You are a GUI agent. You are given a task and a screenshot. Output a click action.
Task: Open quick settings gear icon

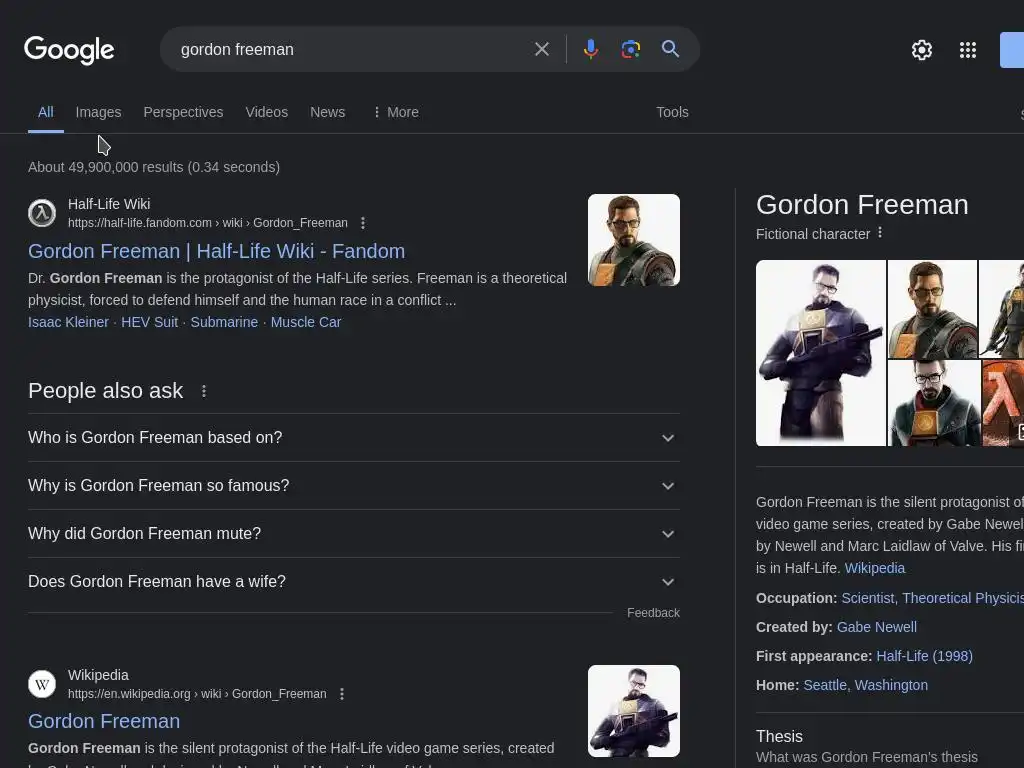point(921,50)
